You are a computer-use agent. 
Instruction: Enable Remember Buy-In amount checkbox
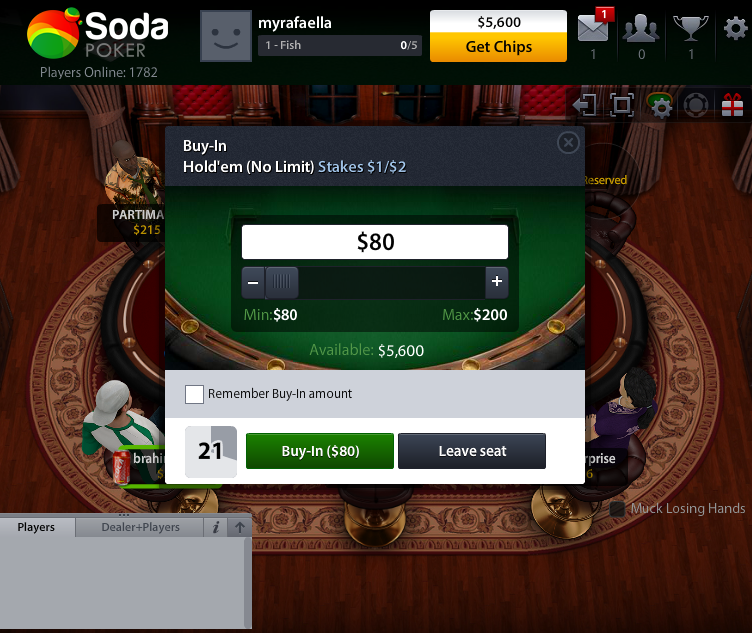194,394
